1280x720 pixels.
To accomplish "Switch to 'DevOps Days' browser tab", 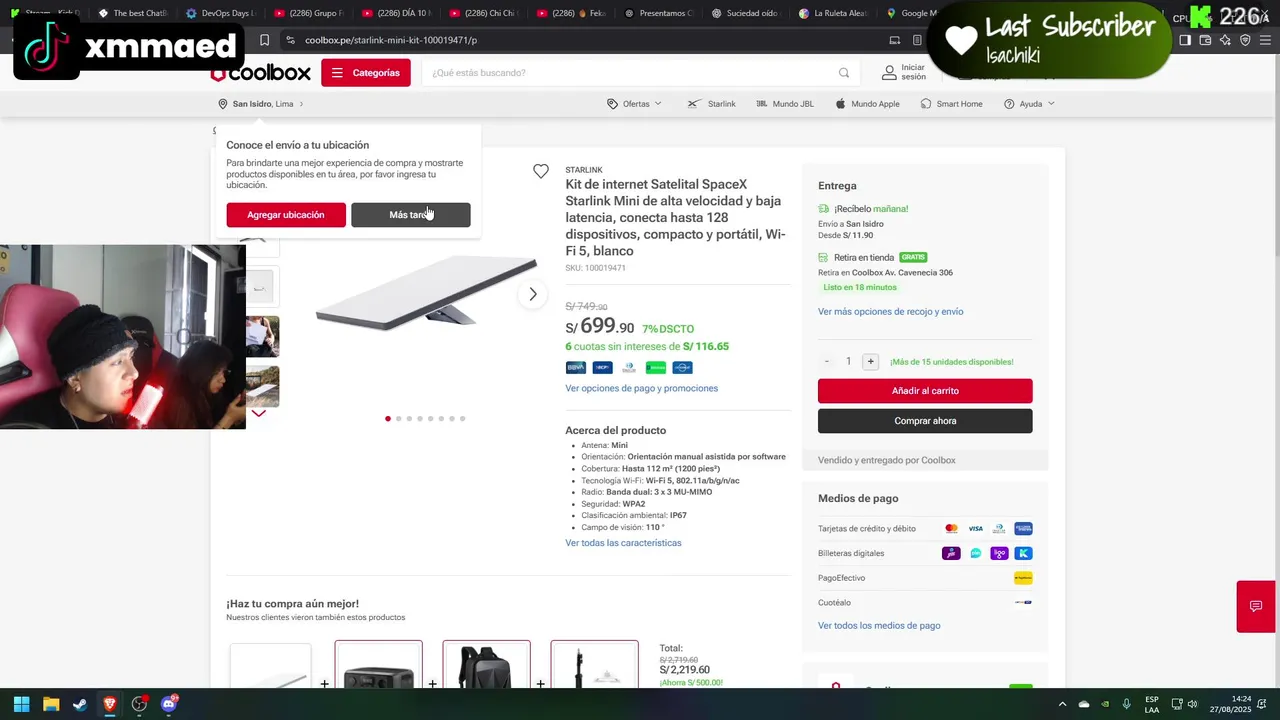I will pos(221,13).
